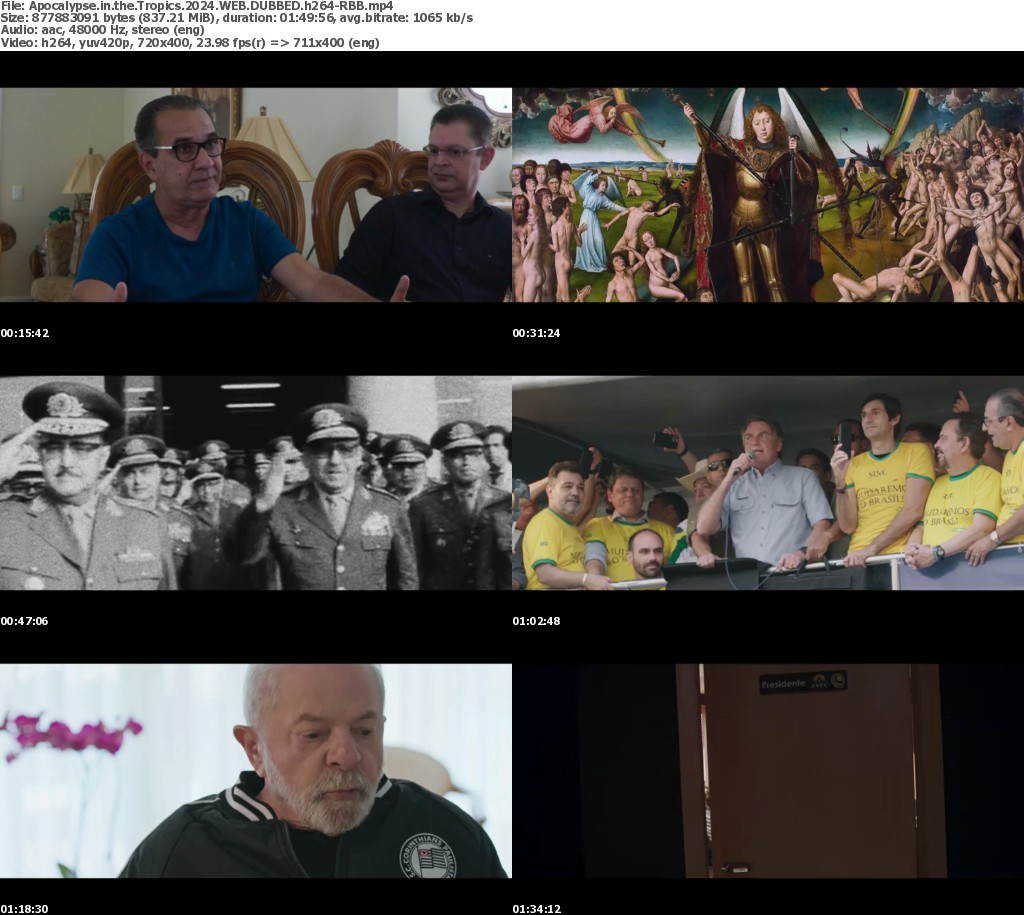1024x915 pixels.
Task: Select the 01:18:30 timestamp label
Action: coord(25,909)
